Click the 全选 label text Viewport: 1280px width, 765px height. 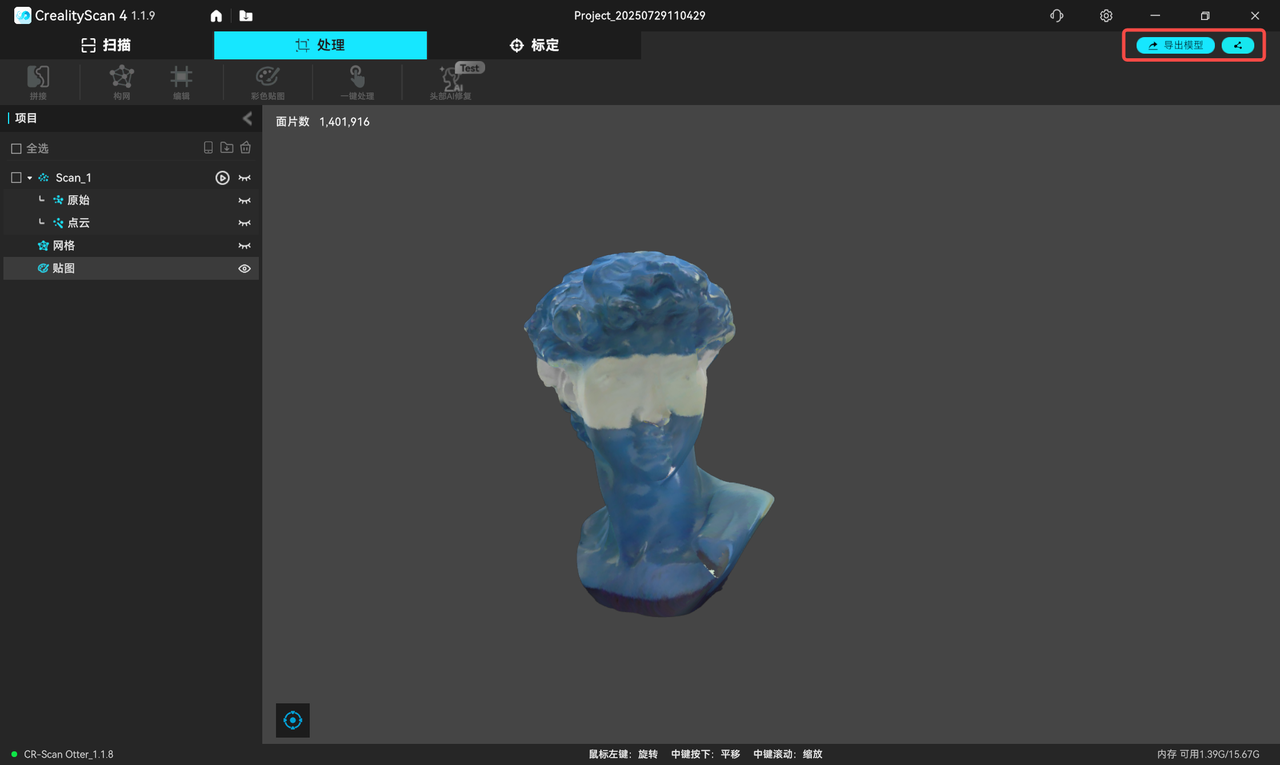pyautogui.click(x=37, y=148)
